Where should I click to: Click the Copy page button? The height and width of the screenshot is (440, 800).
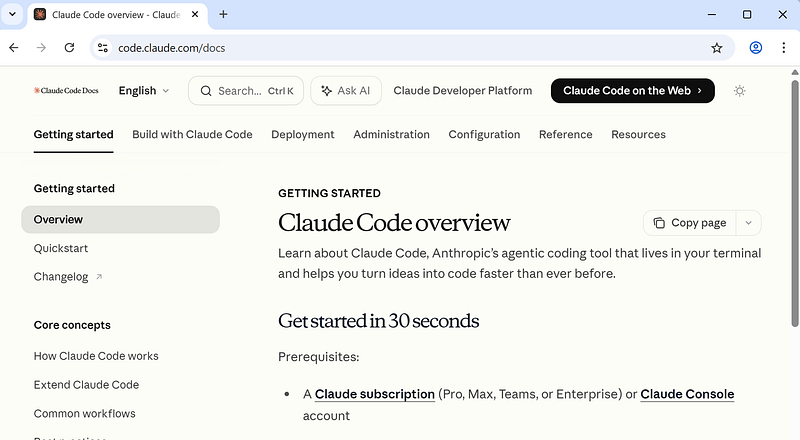(690, 223)
